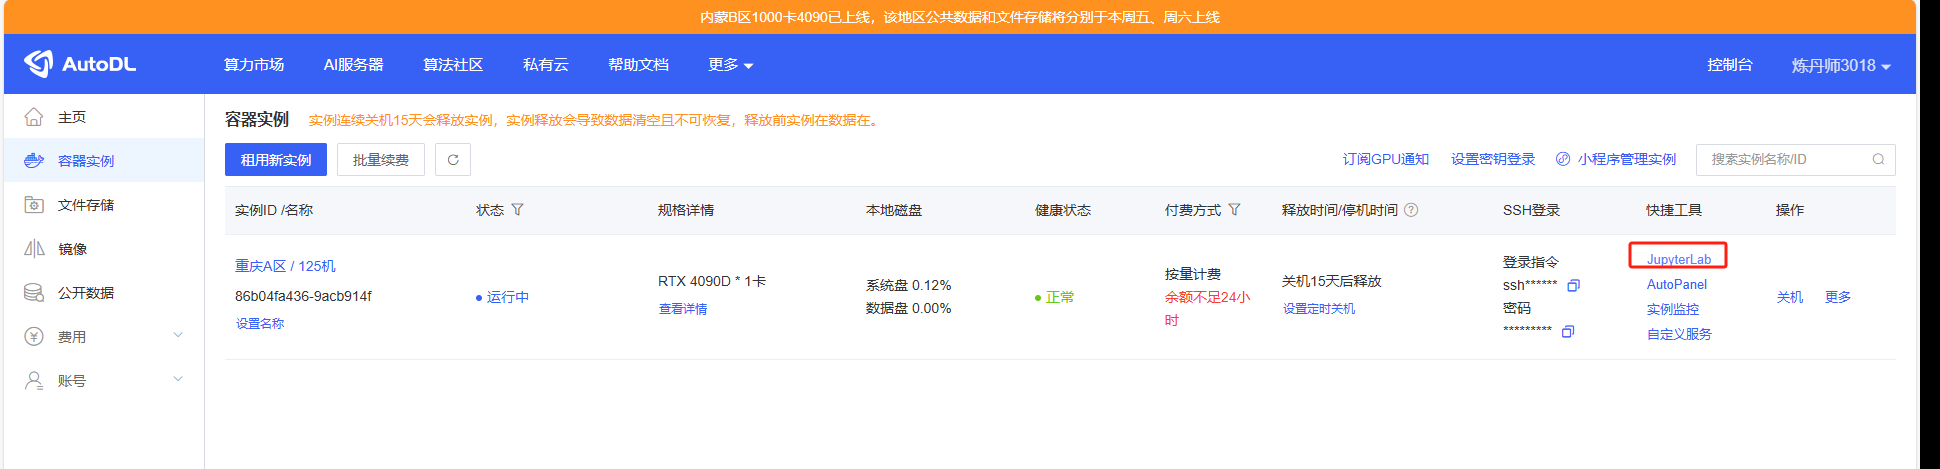Open JupyterLab quick tool
Image resolution: width=1940 pixels, height=469 pixels.
tap(1679, 259)
